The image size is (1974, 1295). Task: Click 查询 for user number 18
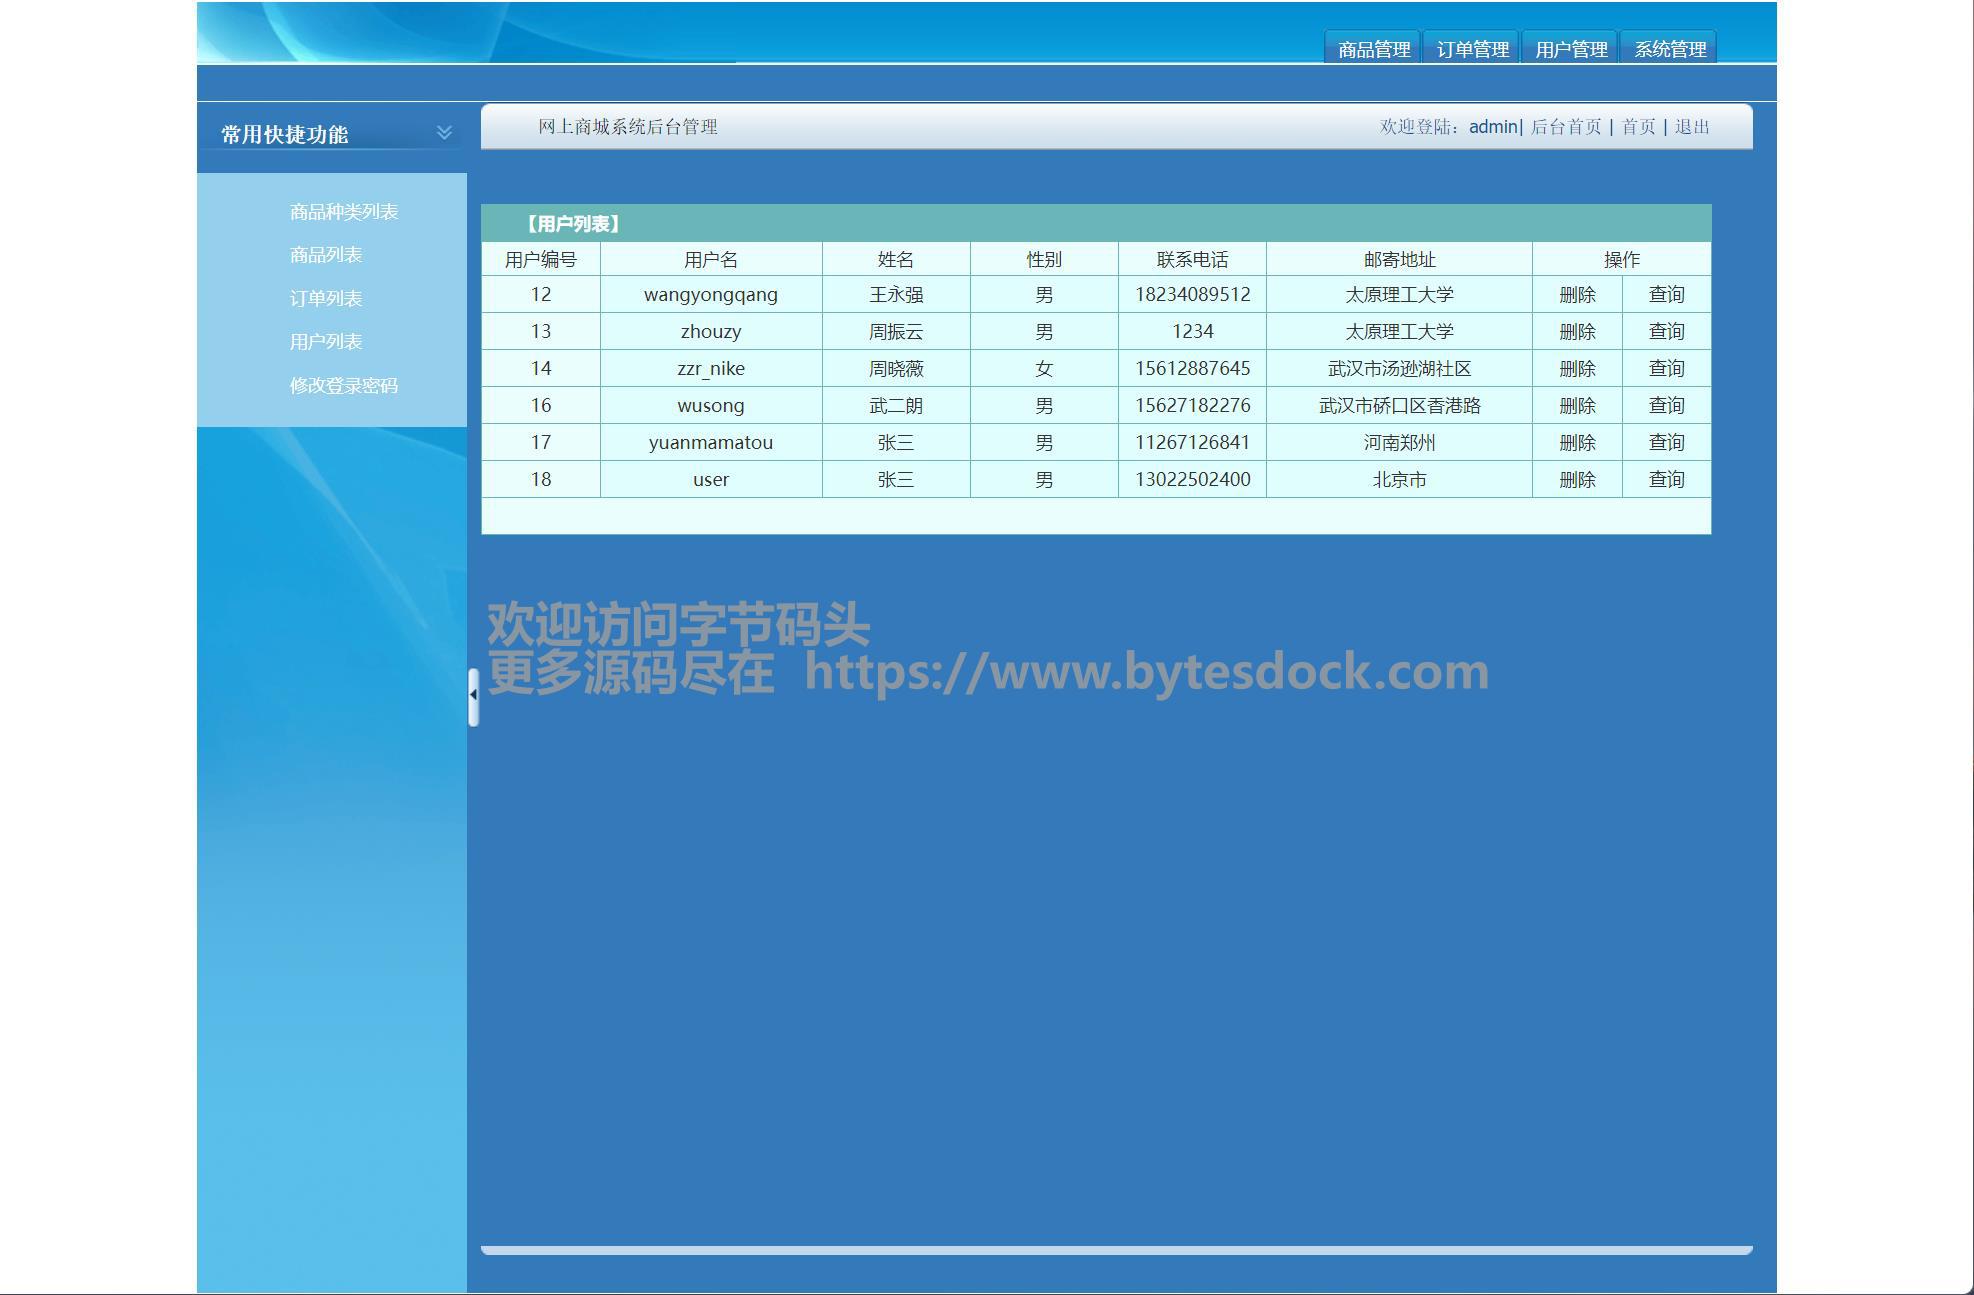point(1665,480)
